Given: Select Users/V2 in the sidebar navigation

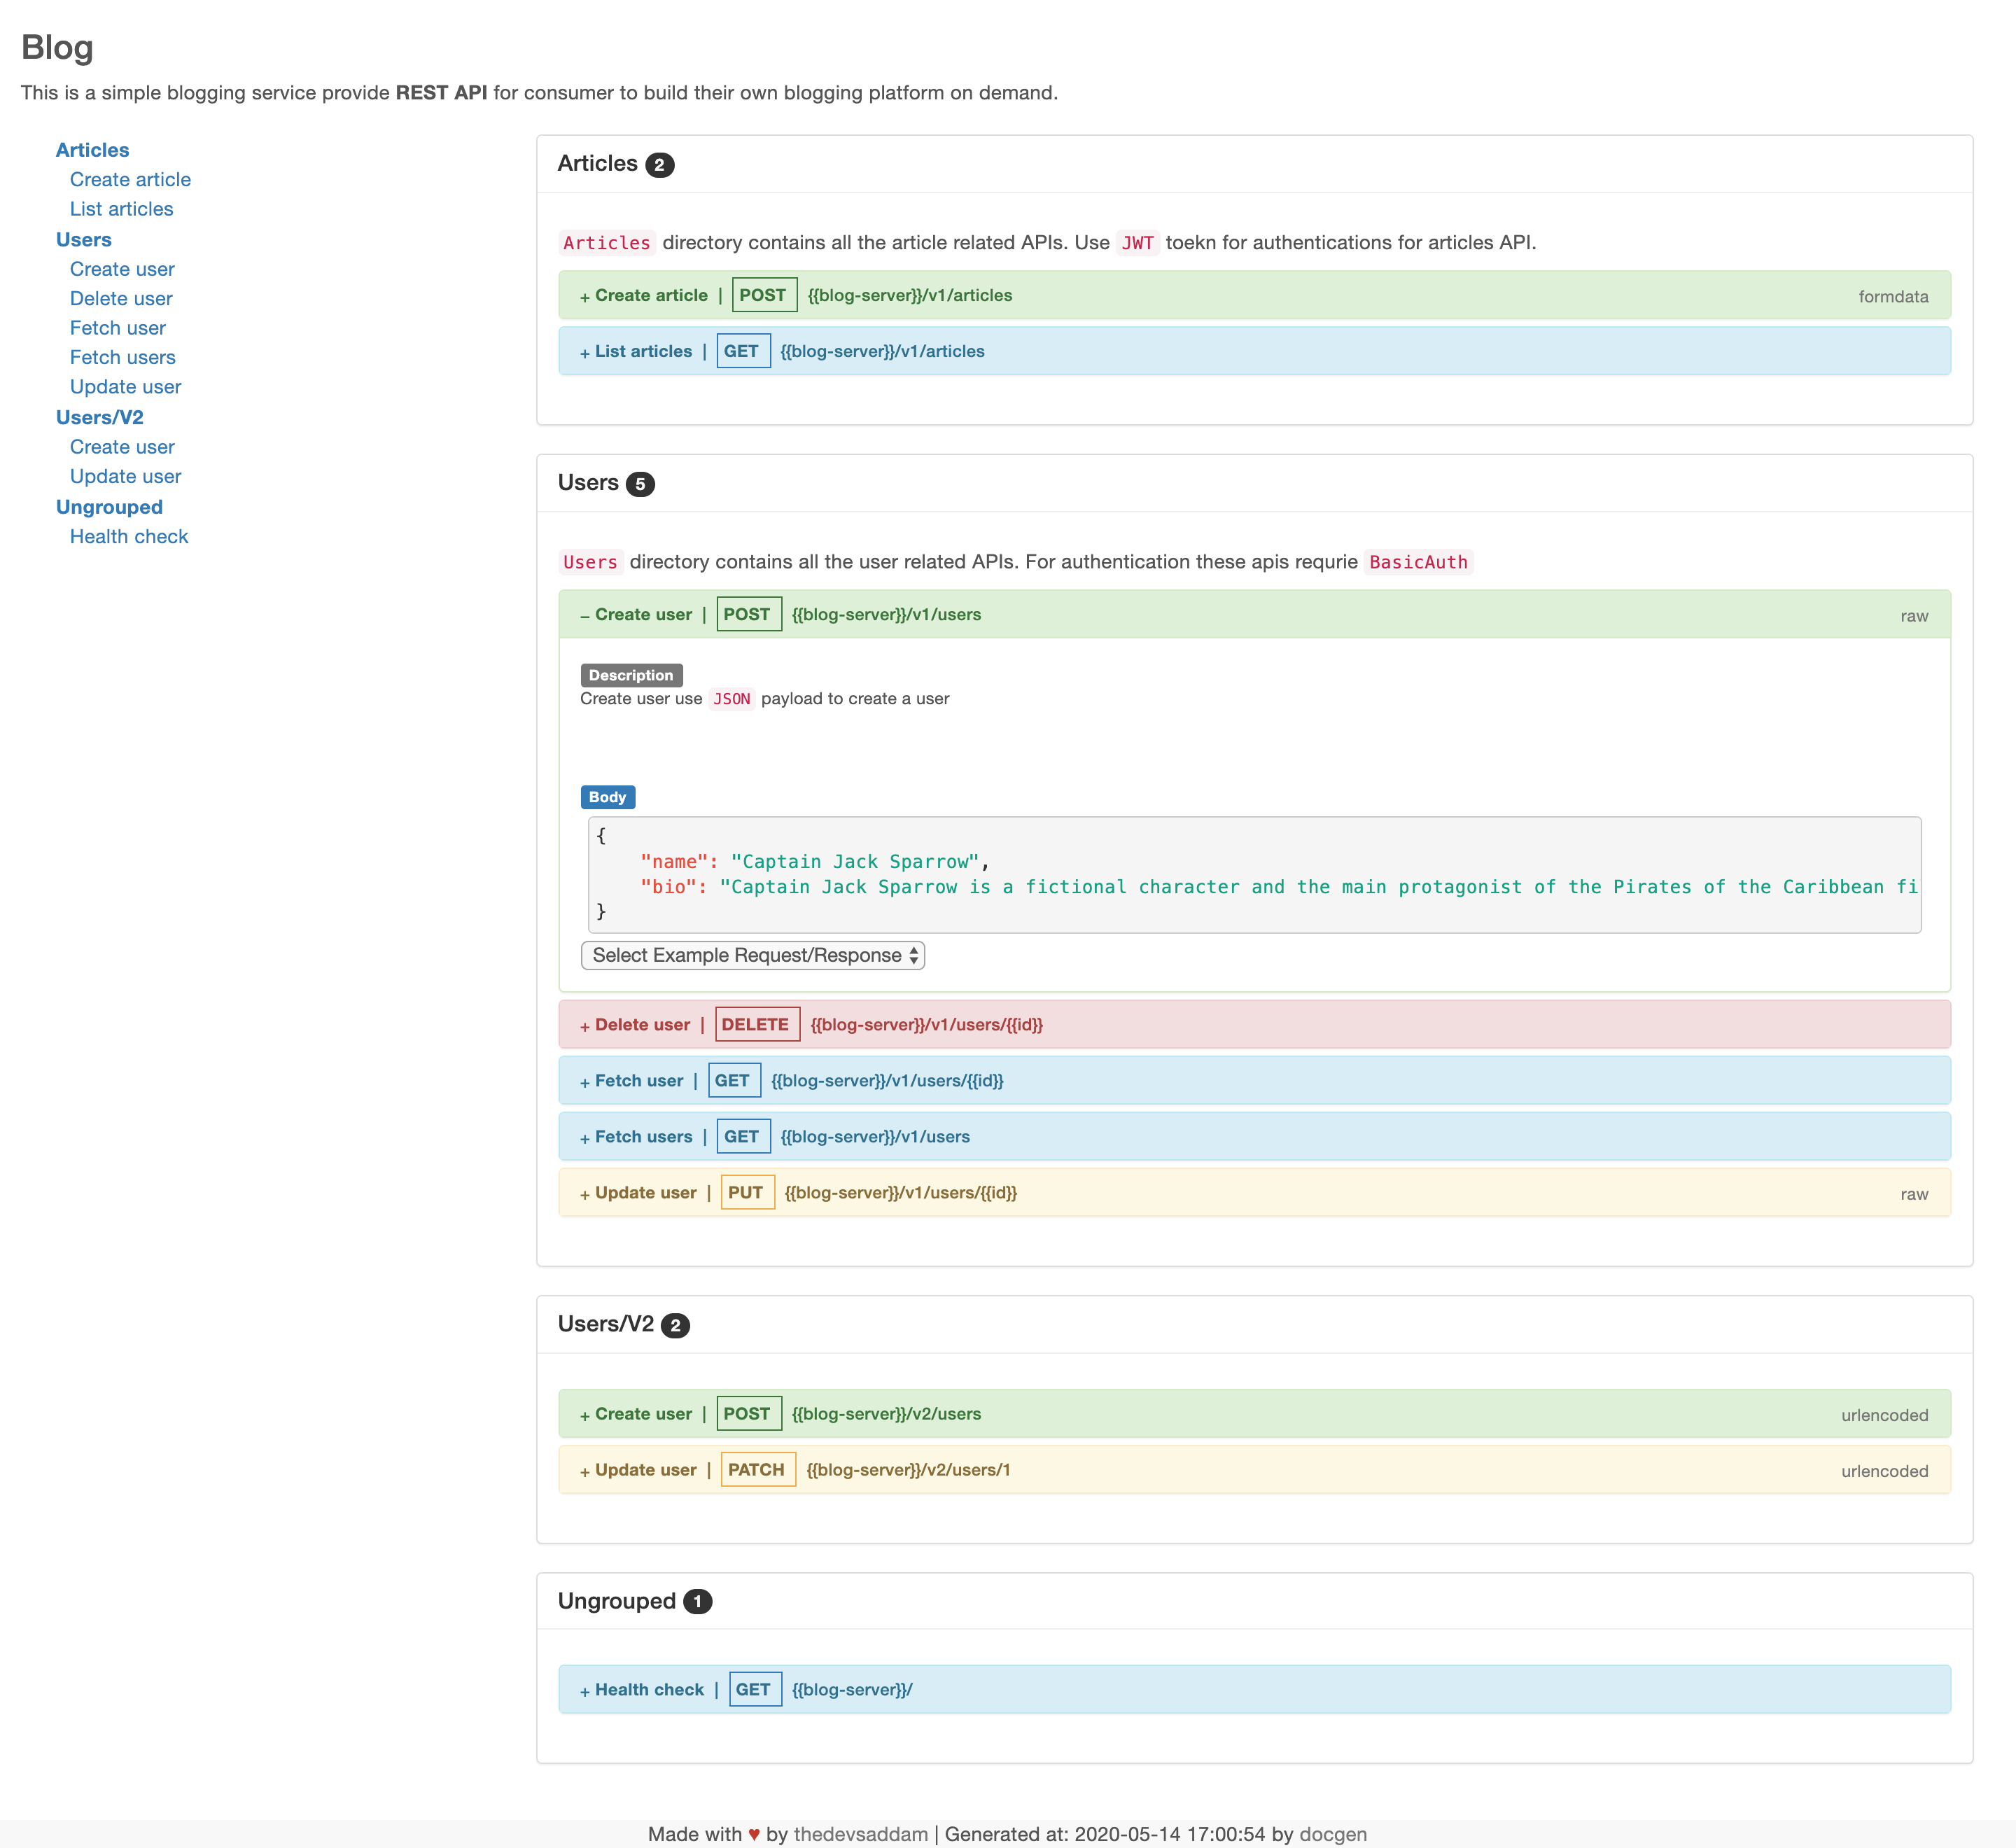Looking at the screenshot, I should point(100,417).
